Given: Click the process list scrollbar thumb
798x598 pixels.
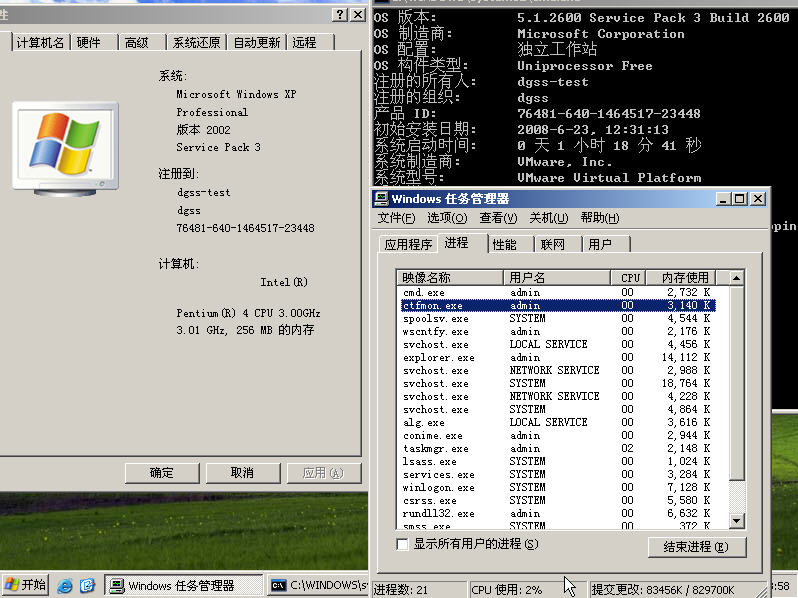Looking at the screenshot, I should [x=736, y=382].
